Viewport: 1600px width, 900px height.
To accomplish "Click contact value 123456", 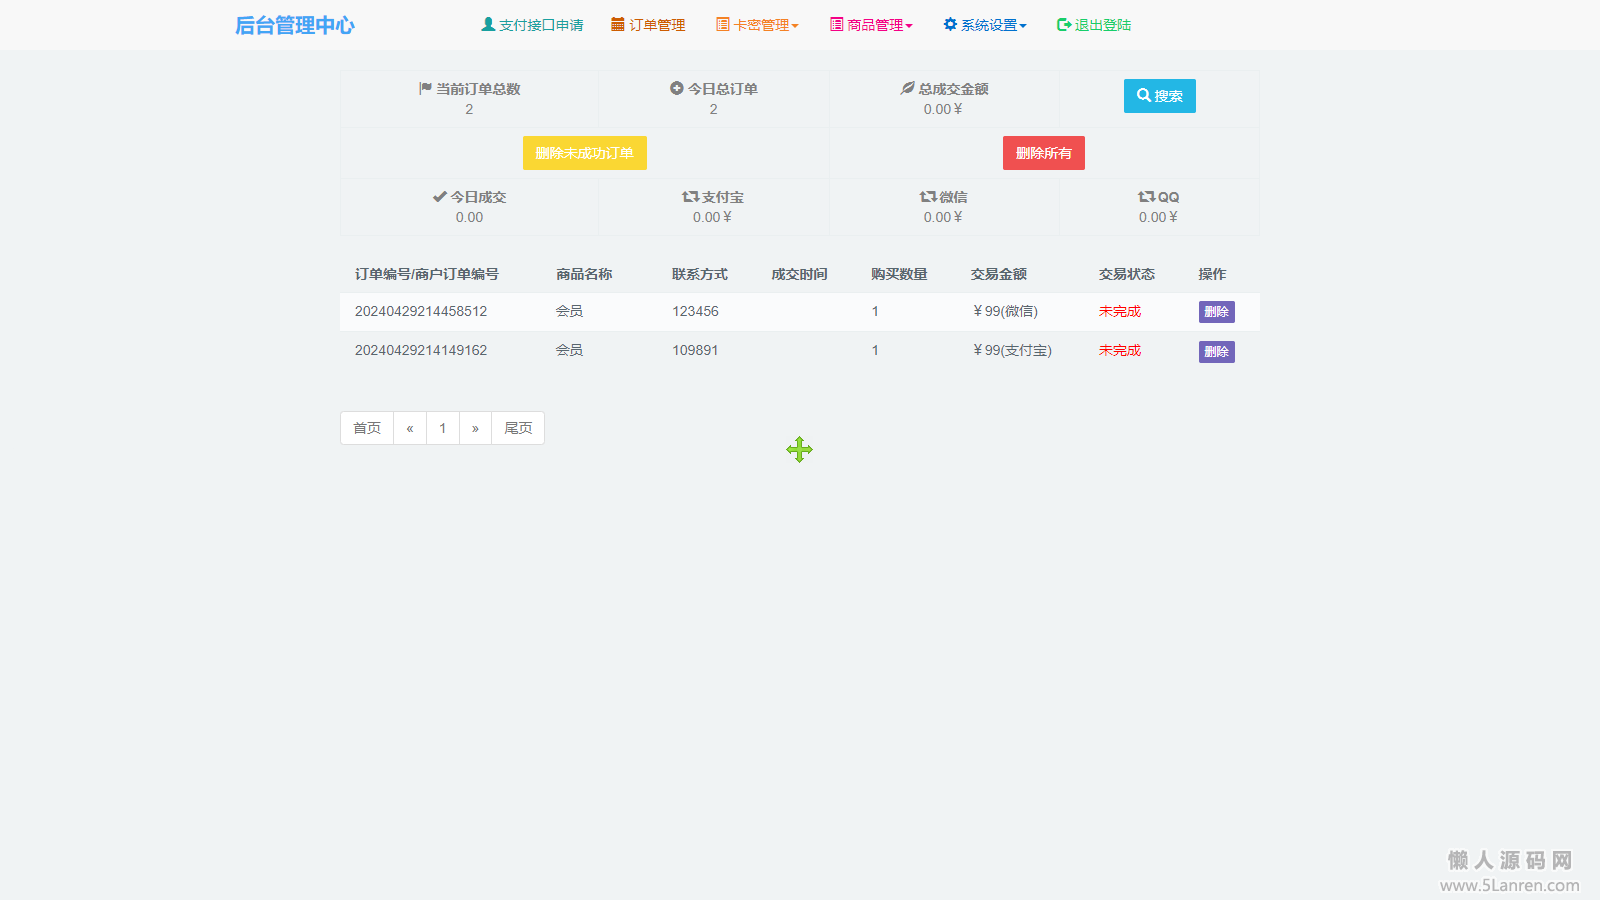I will (695, 311).
